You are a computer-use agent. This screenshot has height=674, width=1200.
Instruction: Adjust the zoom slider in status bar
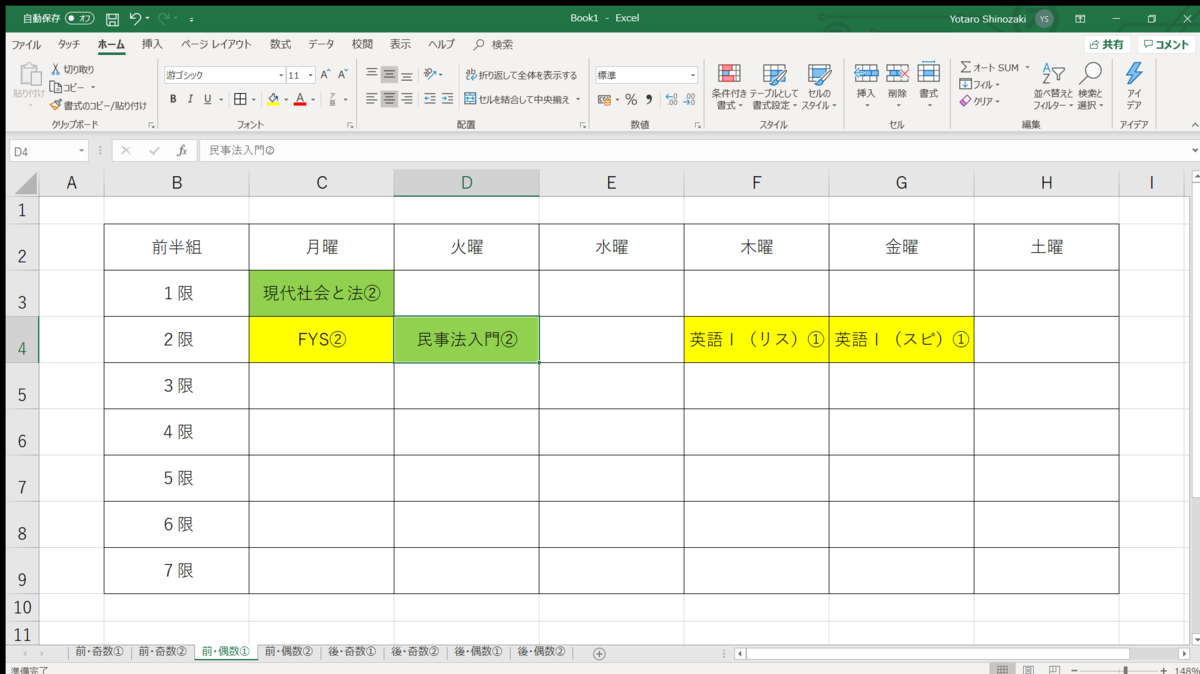[1125, 669]
